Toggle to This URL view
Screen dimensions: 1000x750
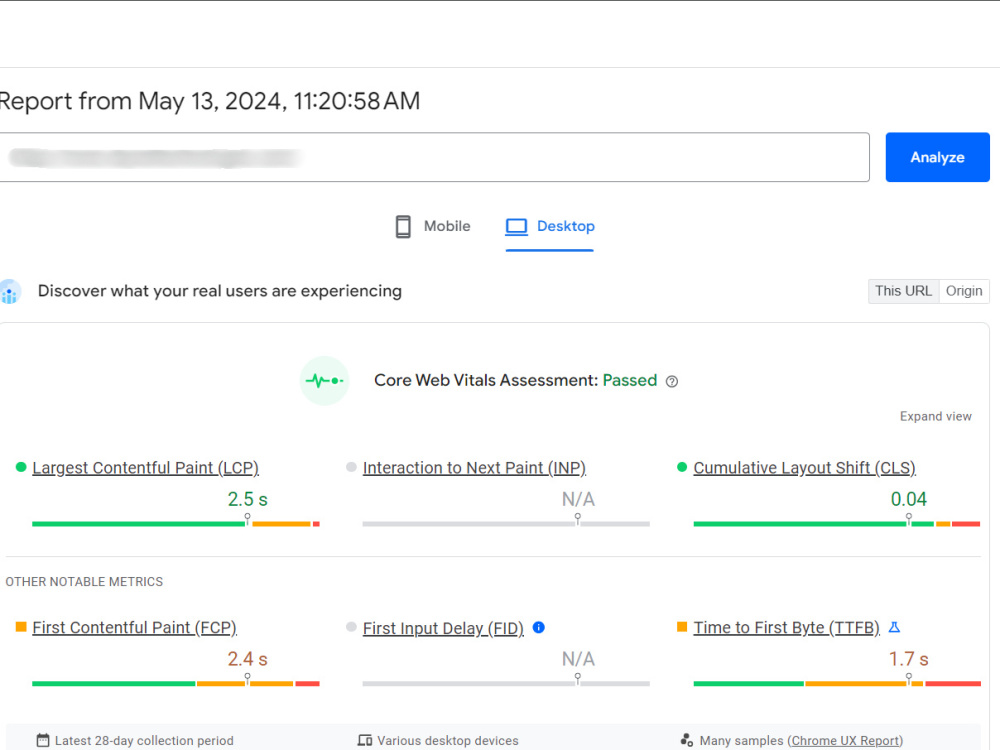tap(903, 291)
